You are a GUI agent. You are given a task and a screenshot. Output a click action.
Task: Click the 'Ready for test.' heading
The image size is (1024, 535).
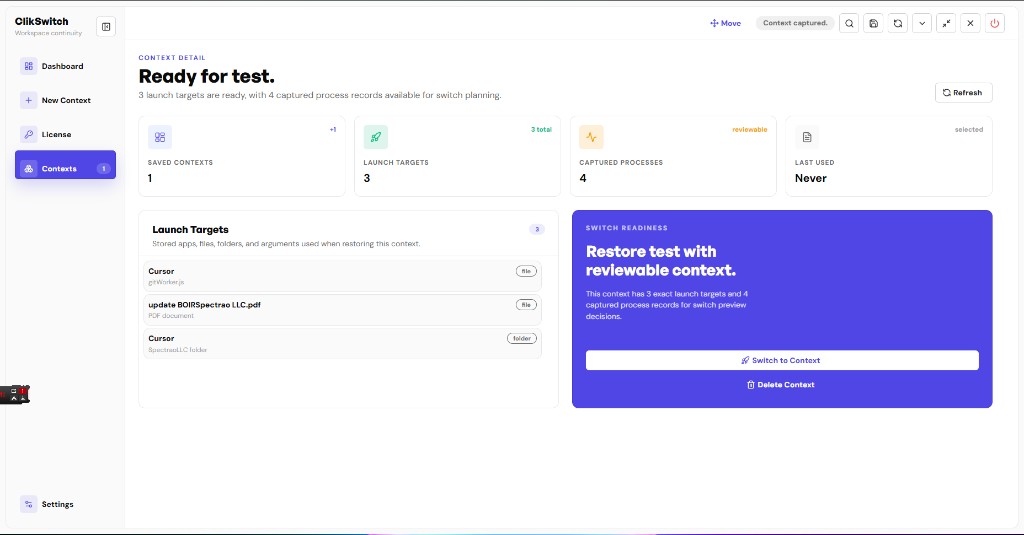point(206,76)
